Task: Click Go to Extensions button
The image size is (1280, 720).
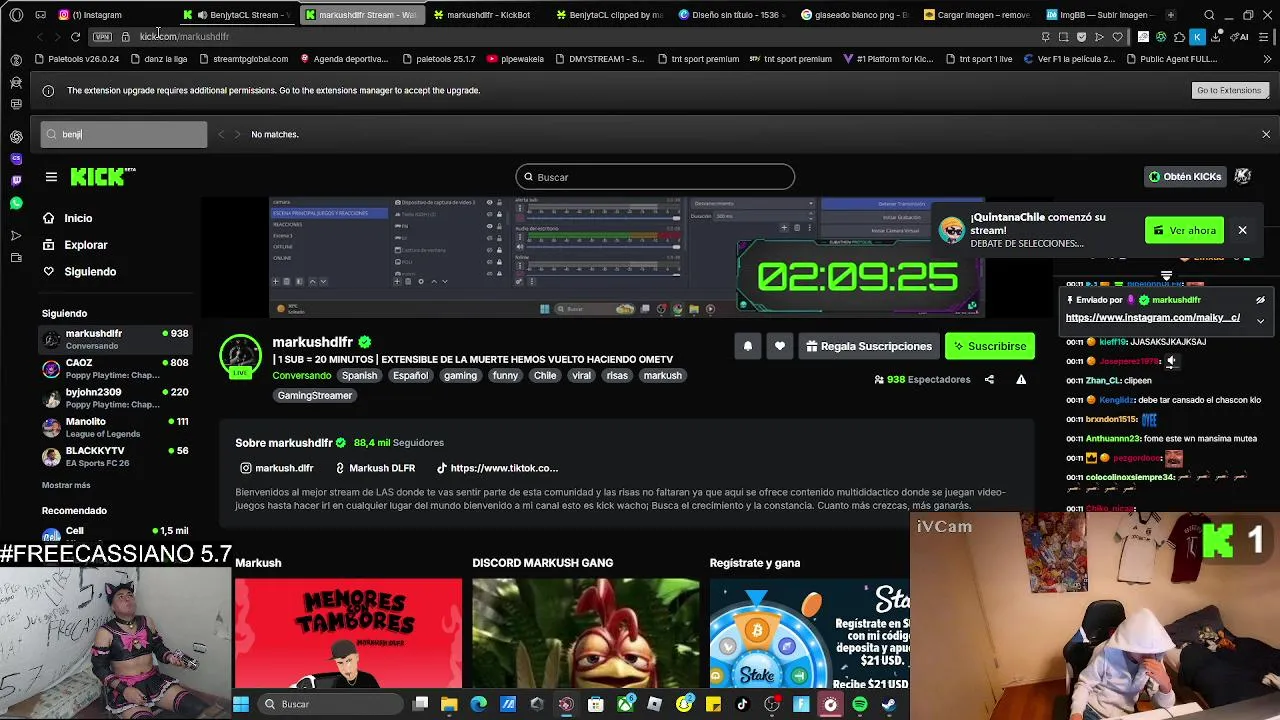Action: pyautogui.click(x=1229, y=90)
